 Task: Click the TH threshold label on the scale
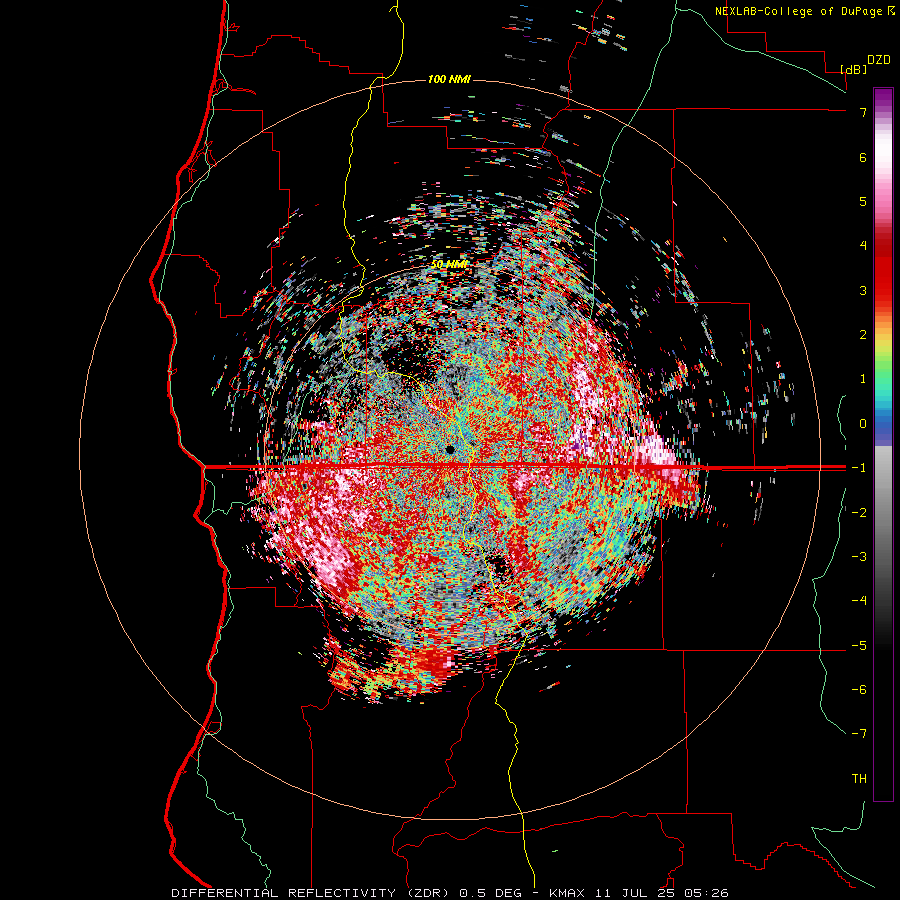[x=859, y=778]
